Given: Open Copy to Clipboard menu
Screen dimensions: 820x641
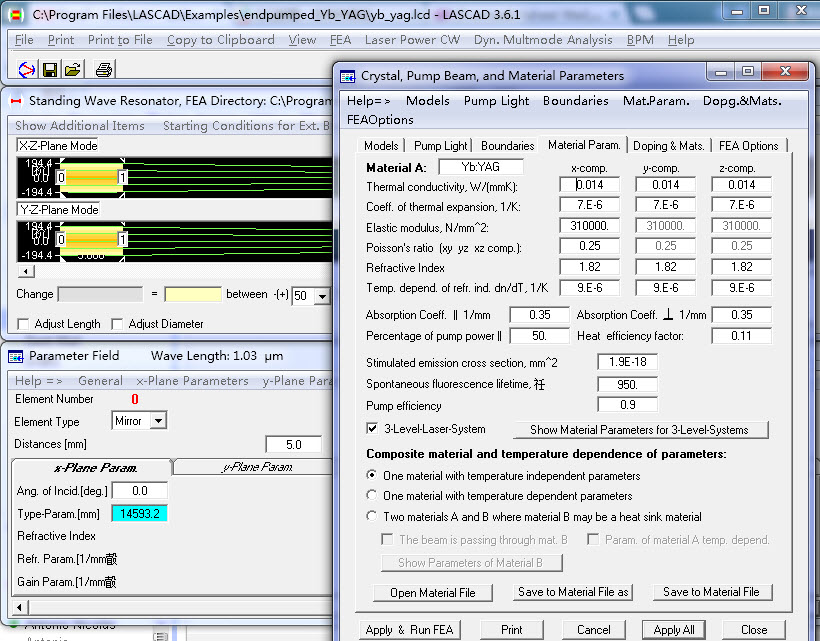Looking at the screenshot, I should tap(221, 40).
